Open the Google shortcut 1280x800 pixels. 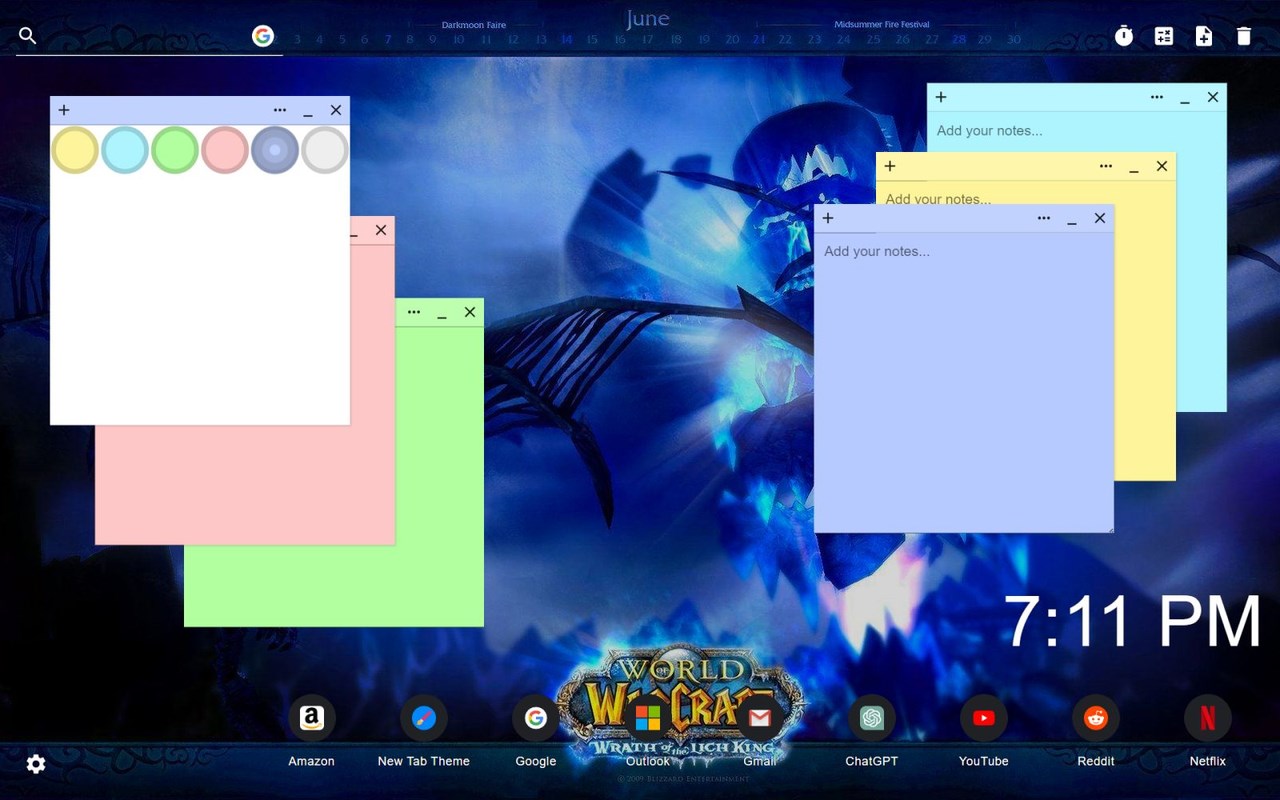[536, 718]
